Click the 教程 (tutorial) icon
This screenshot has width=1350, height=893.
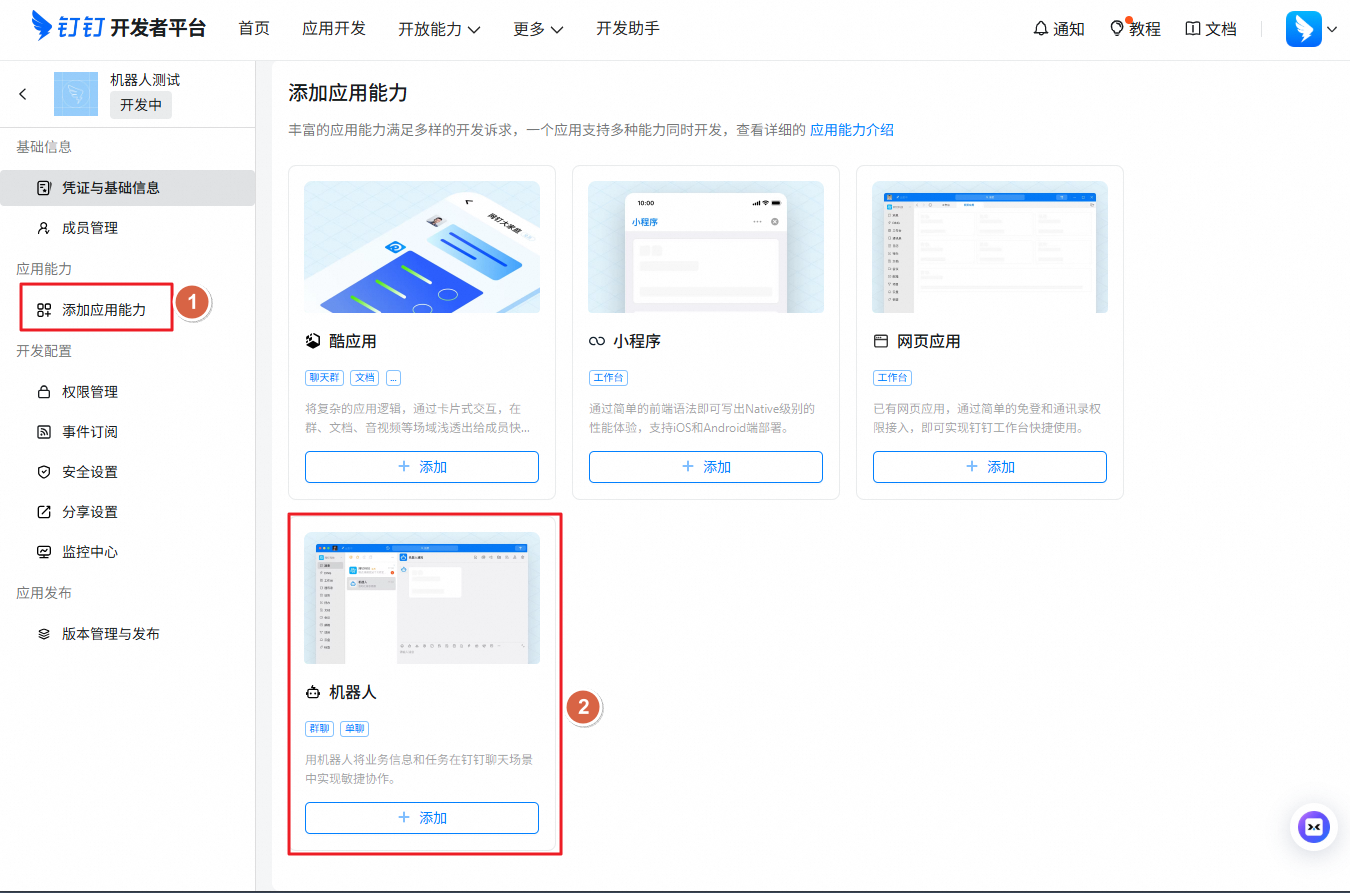[1135, 29]
